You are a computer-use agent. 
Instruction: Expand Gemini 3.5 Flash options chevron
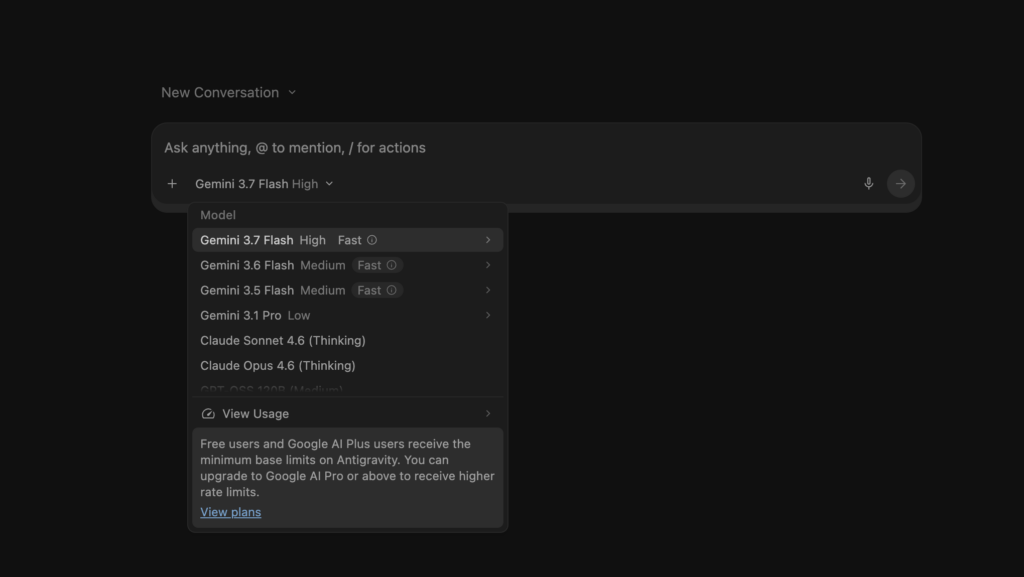tap(488, 290)
